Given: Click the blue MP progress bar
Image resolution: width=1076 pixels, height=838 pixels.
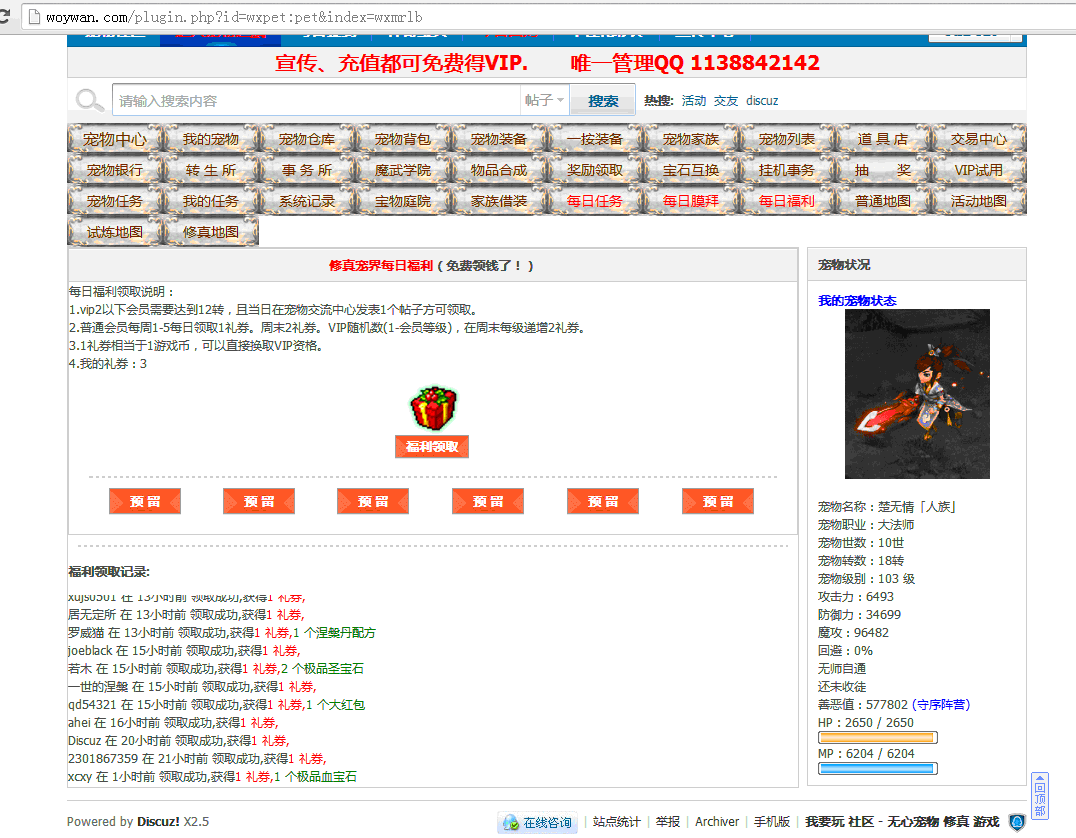Looking at the screenshot, I should 878,769.
